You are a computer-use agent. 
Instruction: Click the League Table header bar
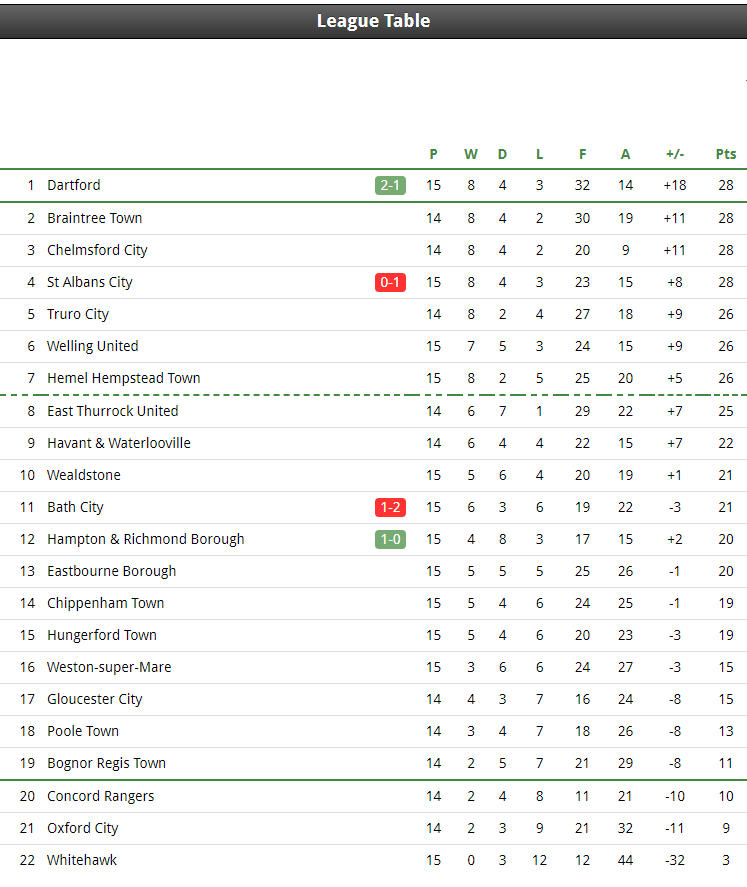click(x=373, y=21)
